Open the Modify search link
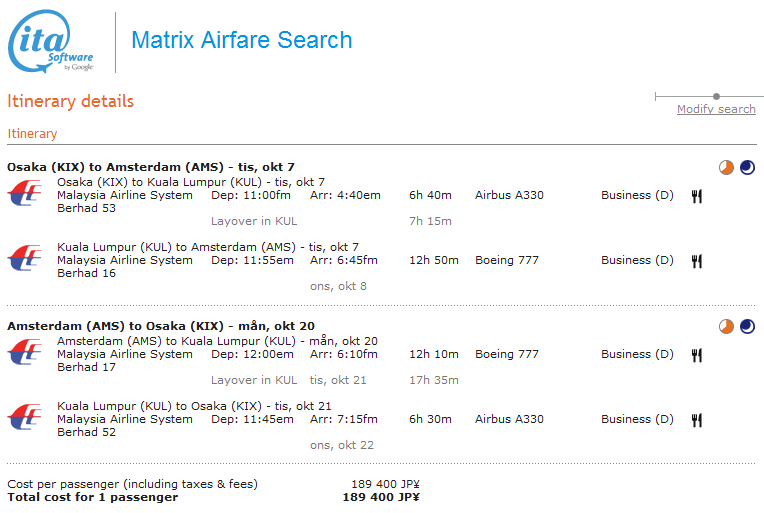The image size is (764, 513). click(716, 109)
